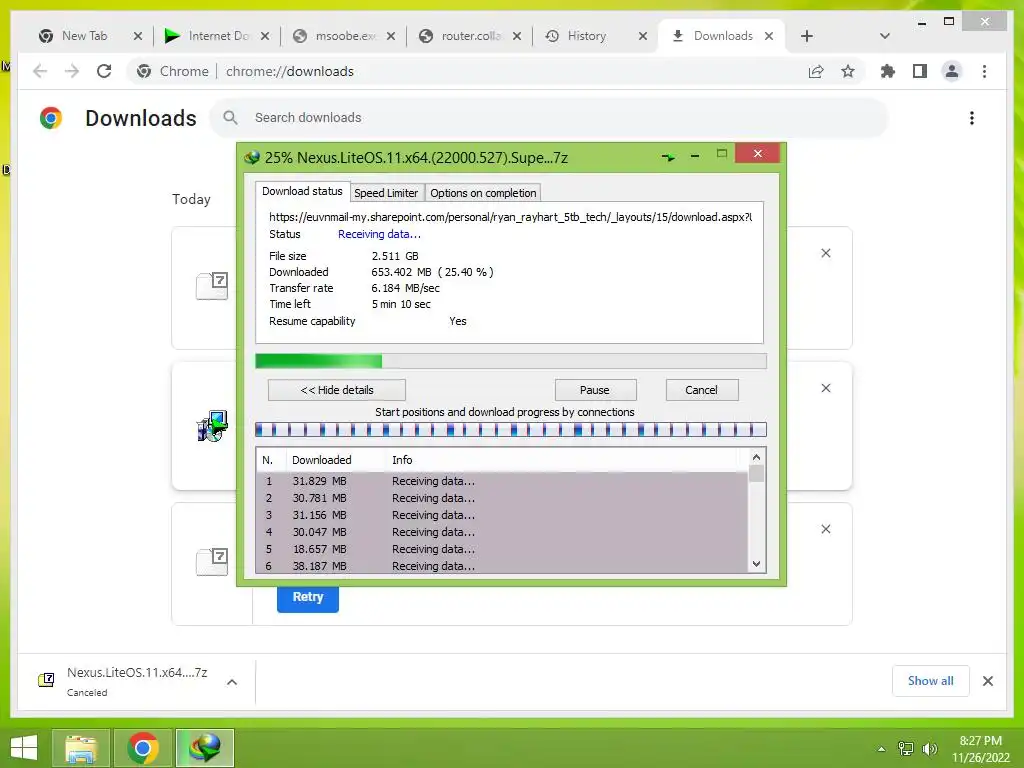The width and height of the screenshot is (1024, 768).
Task: Open Internet Download Manager from taskbar
Action: click(205, 748)
